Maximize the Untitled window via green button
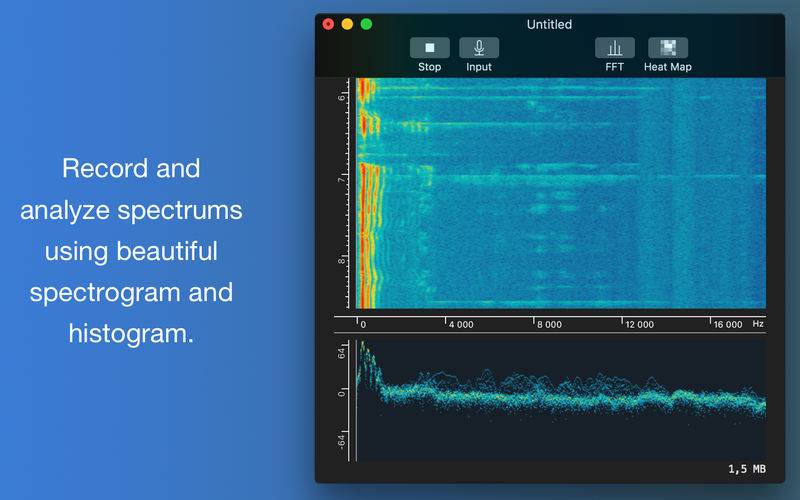The image size is (800, 500). (366, 24)
